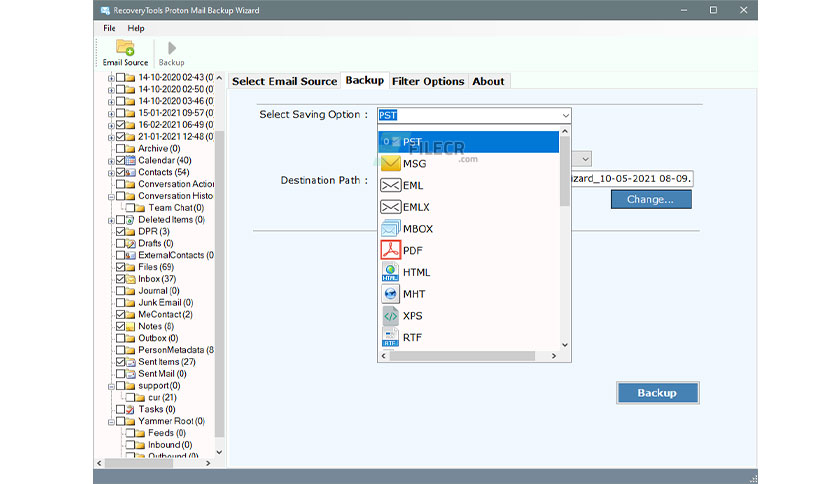The width and height of the screenshot is (836, 484).
Task: Click the Sent Mail folder icon
Action: [x=131, y=374]
